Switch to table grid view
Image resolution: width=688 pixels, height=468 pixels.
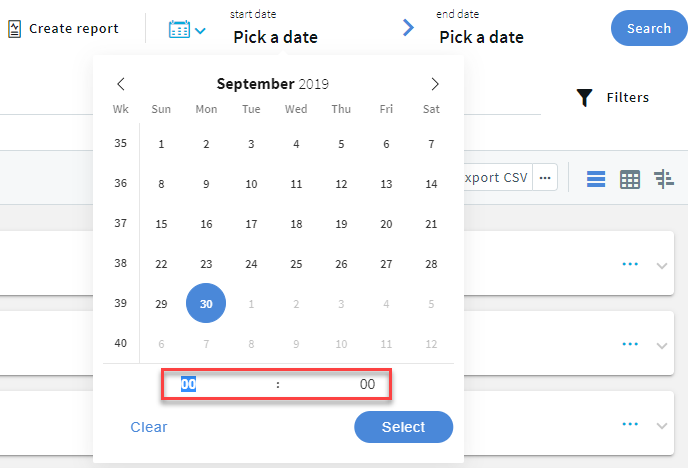(x=630, y=179)
